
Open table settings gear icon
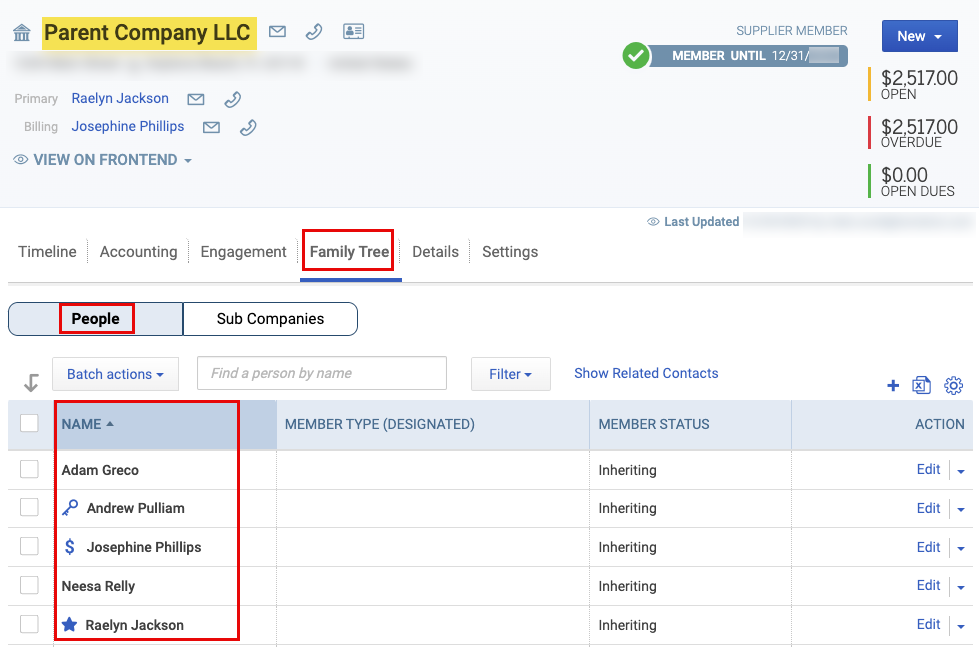953,385
